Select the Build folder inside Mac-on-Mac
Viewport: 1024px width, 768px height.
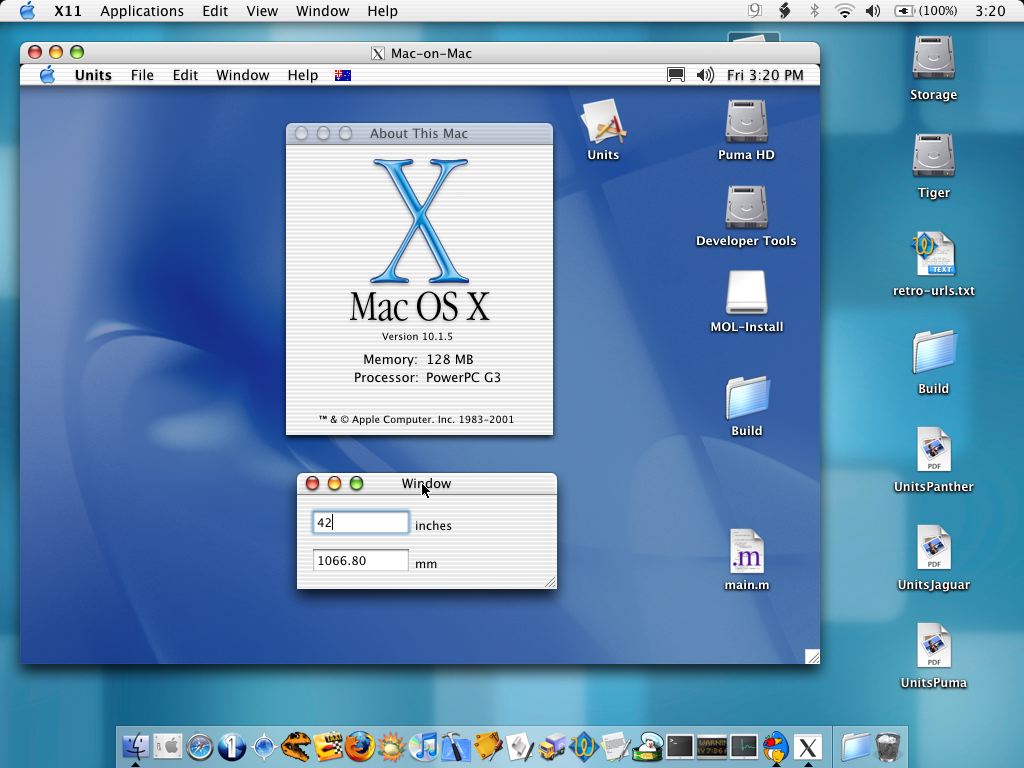[x=747, y=397]
